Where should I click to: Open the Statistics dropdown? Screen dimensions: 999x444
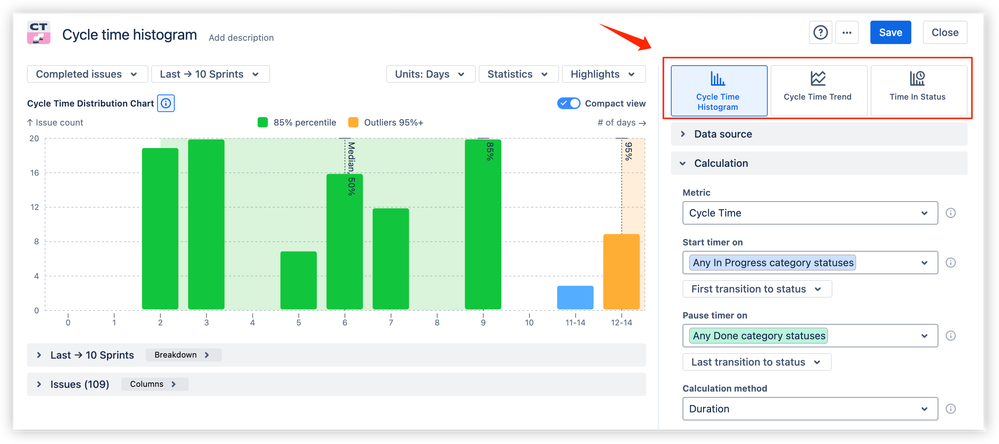(519, 74)
